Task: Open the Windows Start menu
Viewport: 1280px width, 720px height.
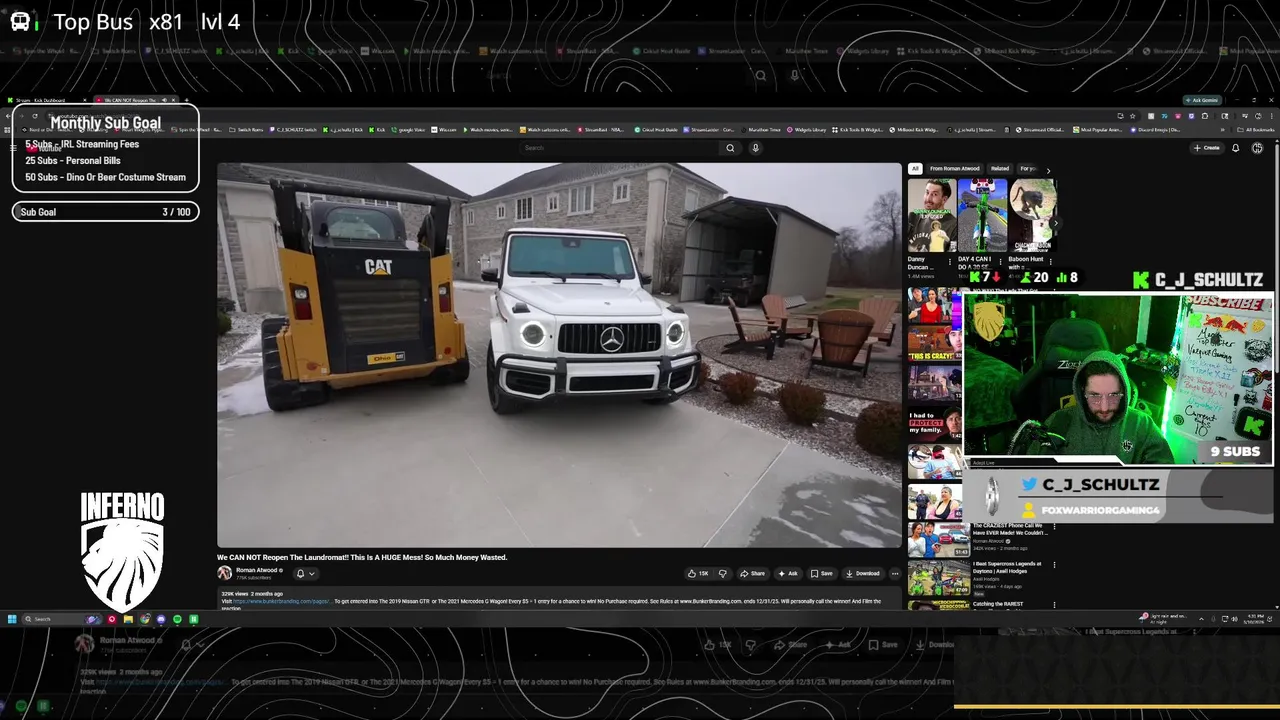Action: point(12,619)
